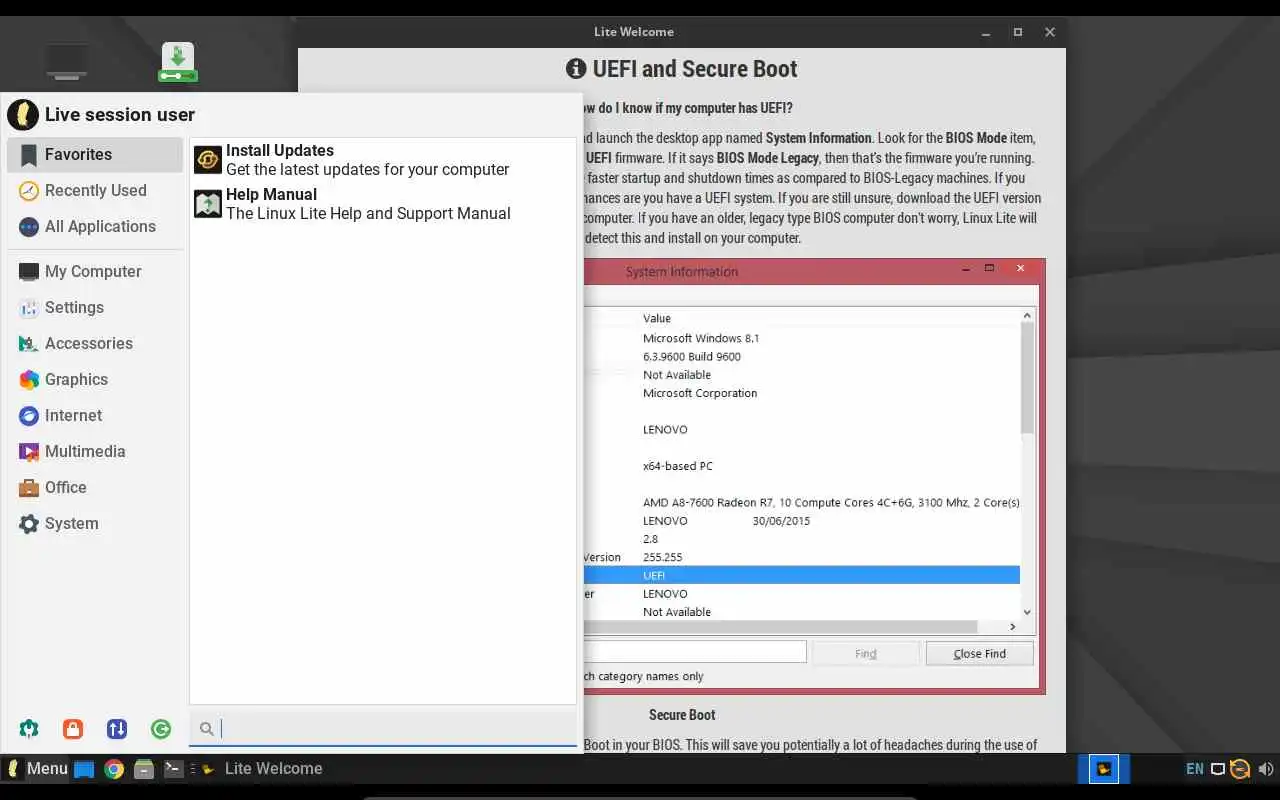Maximize the Lite Welcome window
The height and width of the screenshot is (800, 1280).
[1018, 32]
